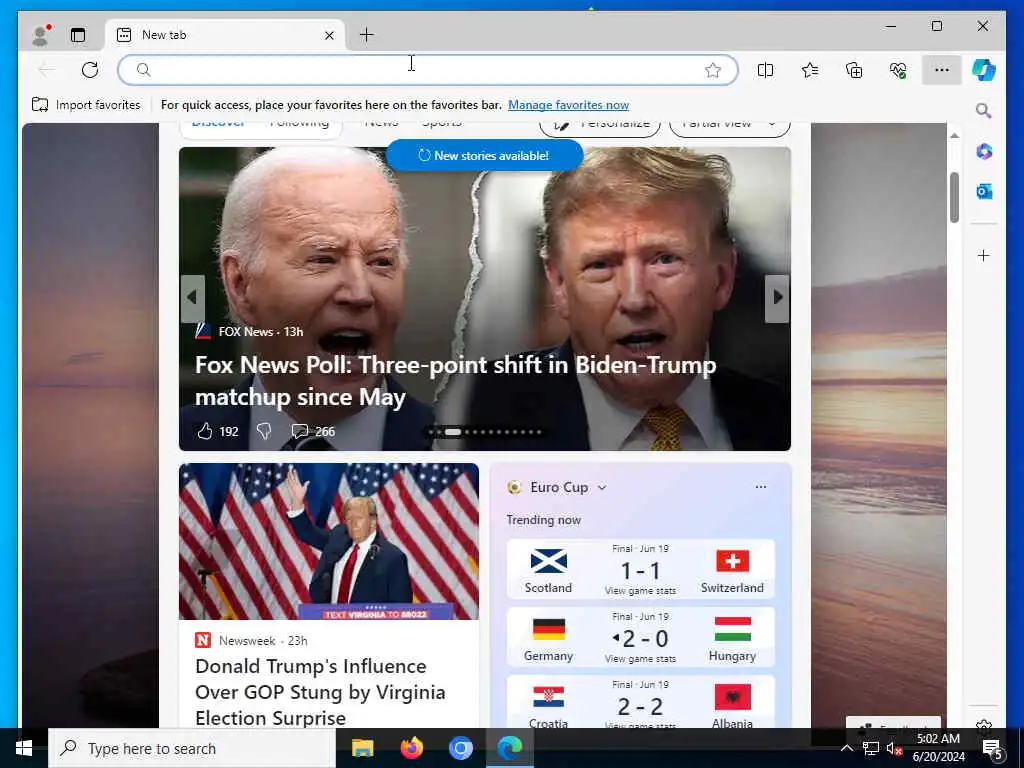
Task: Launch Chrome from taskbar
Action: pos(460,748)
